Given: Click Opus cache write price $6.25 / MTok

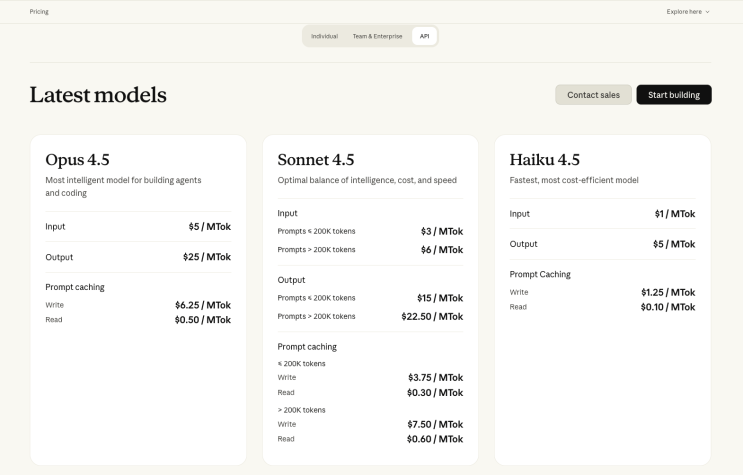Looking at the screenshot, I should click(x=203, y=305).
